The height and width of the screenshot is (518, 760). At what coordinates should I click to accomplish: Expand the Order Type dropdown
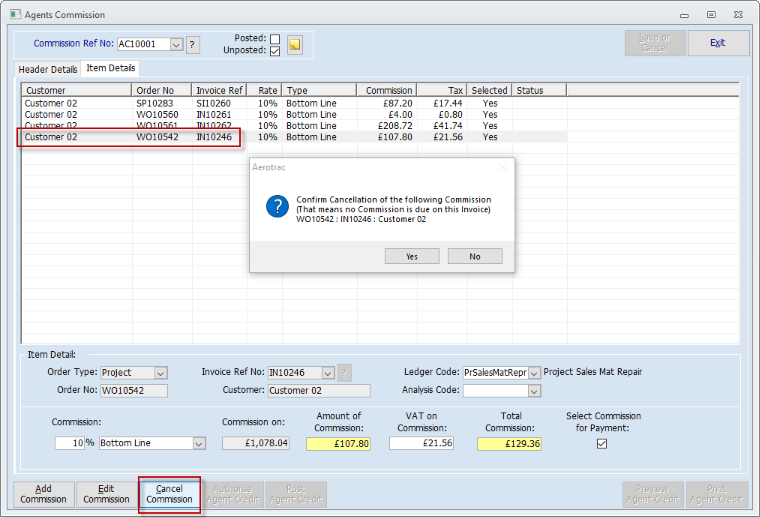pos(161,373)
